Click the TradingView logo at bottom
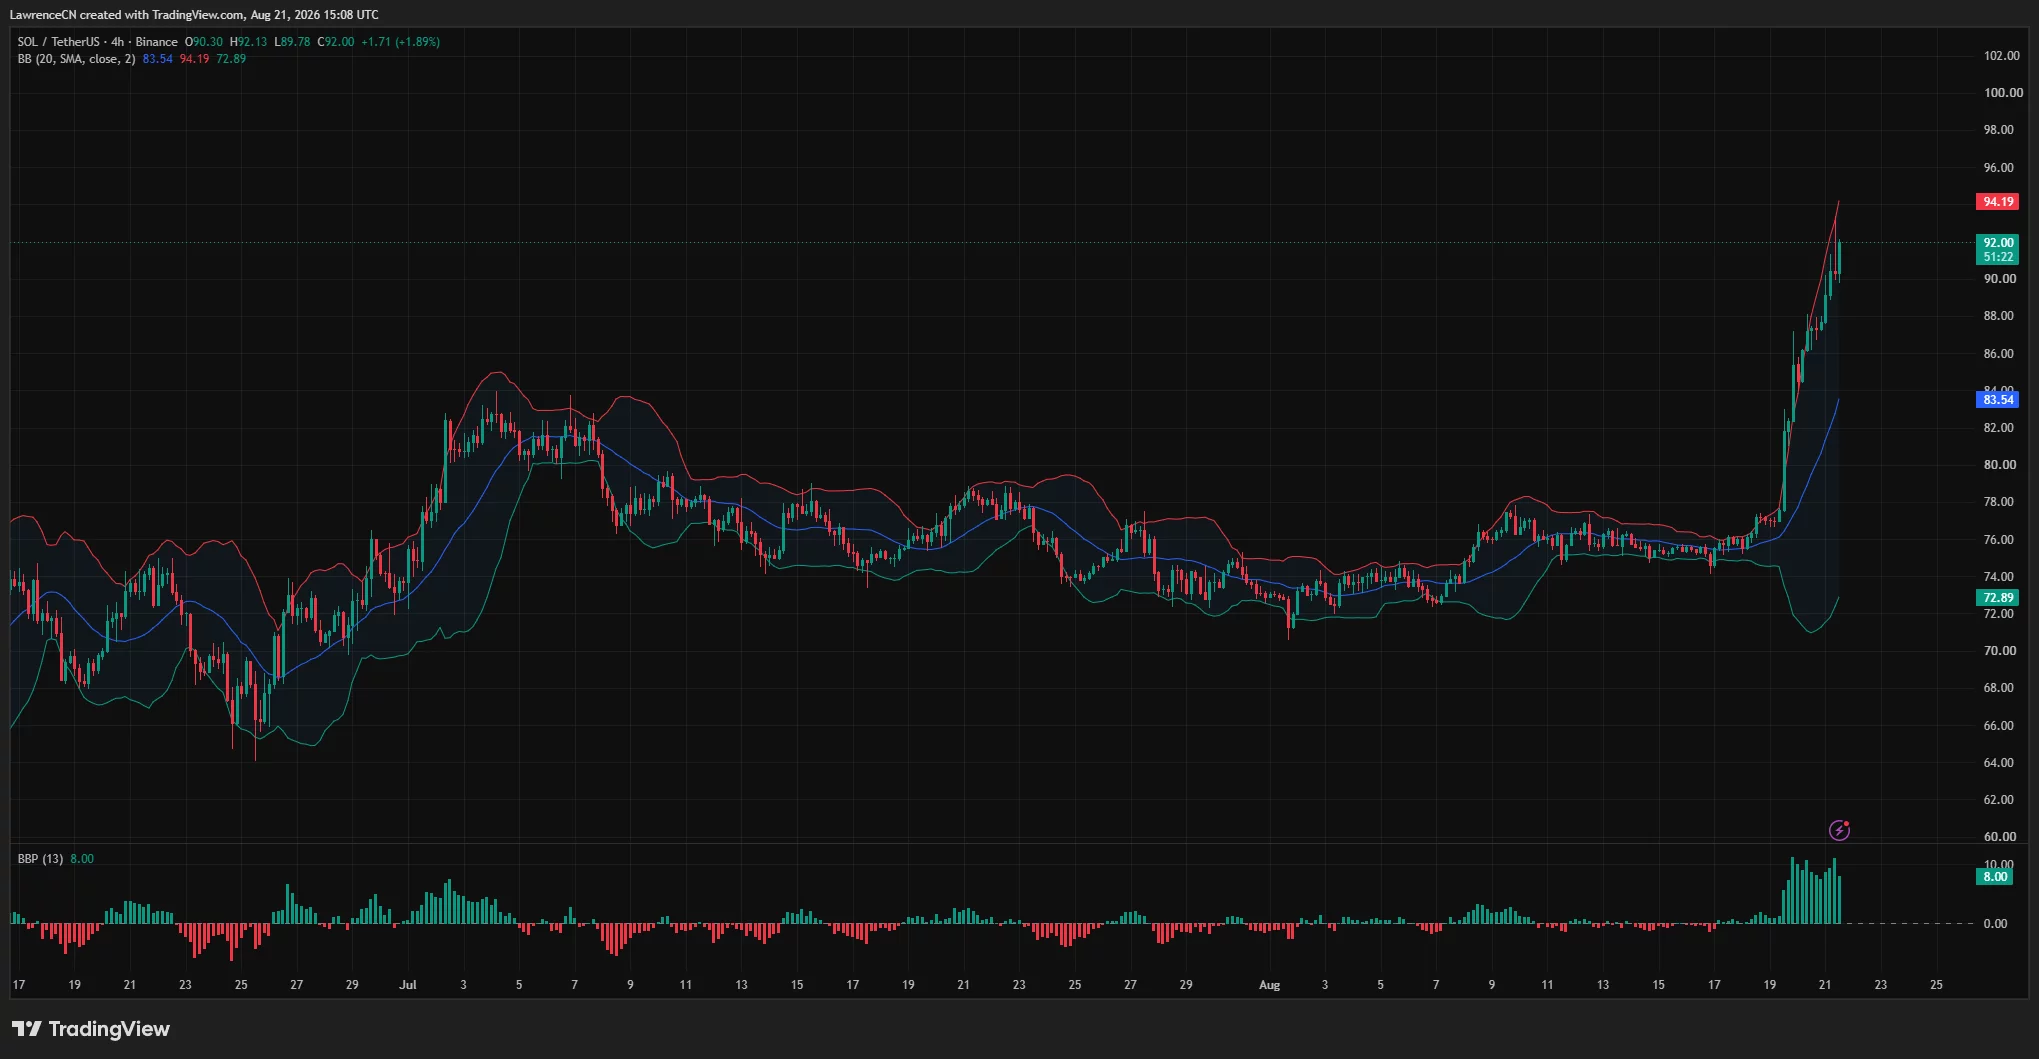 91,1029
